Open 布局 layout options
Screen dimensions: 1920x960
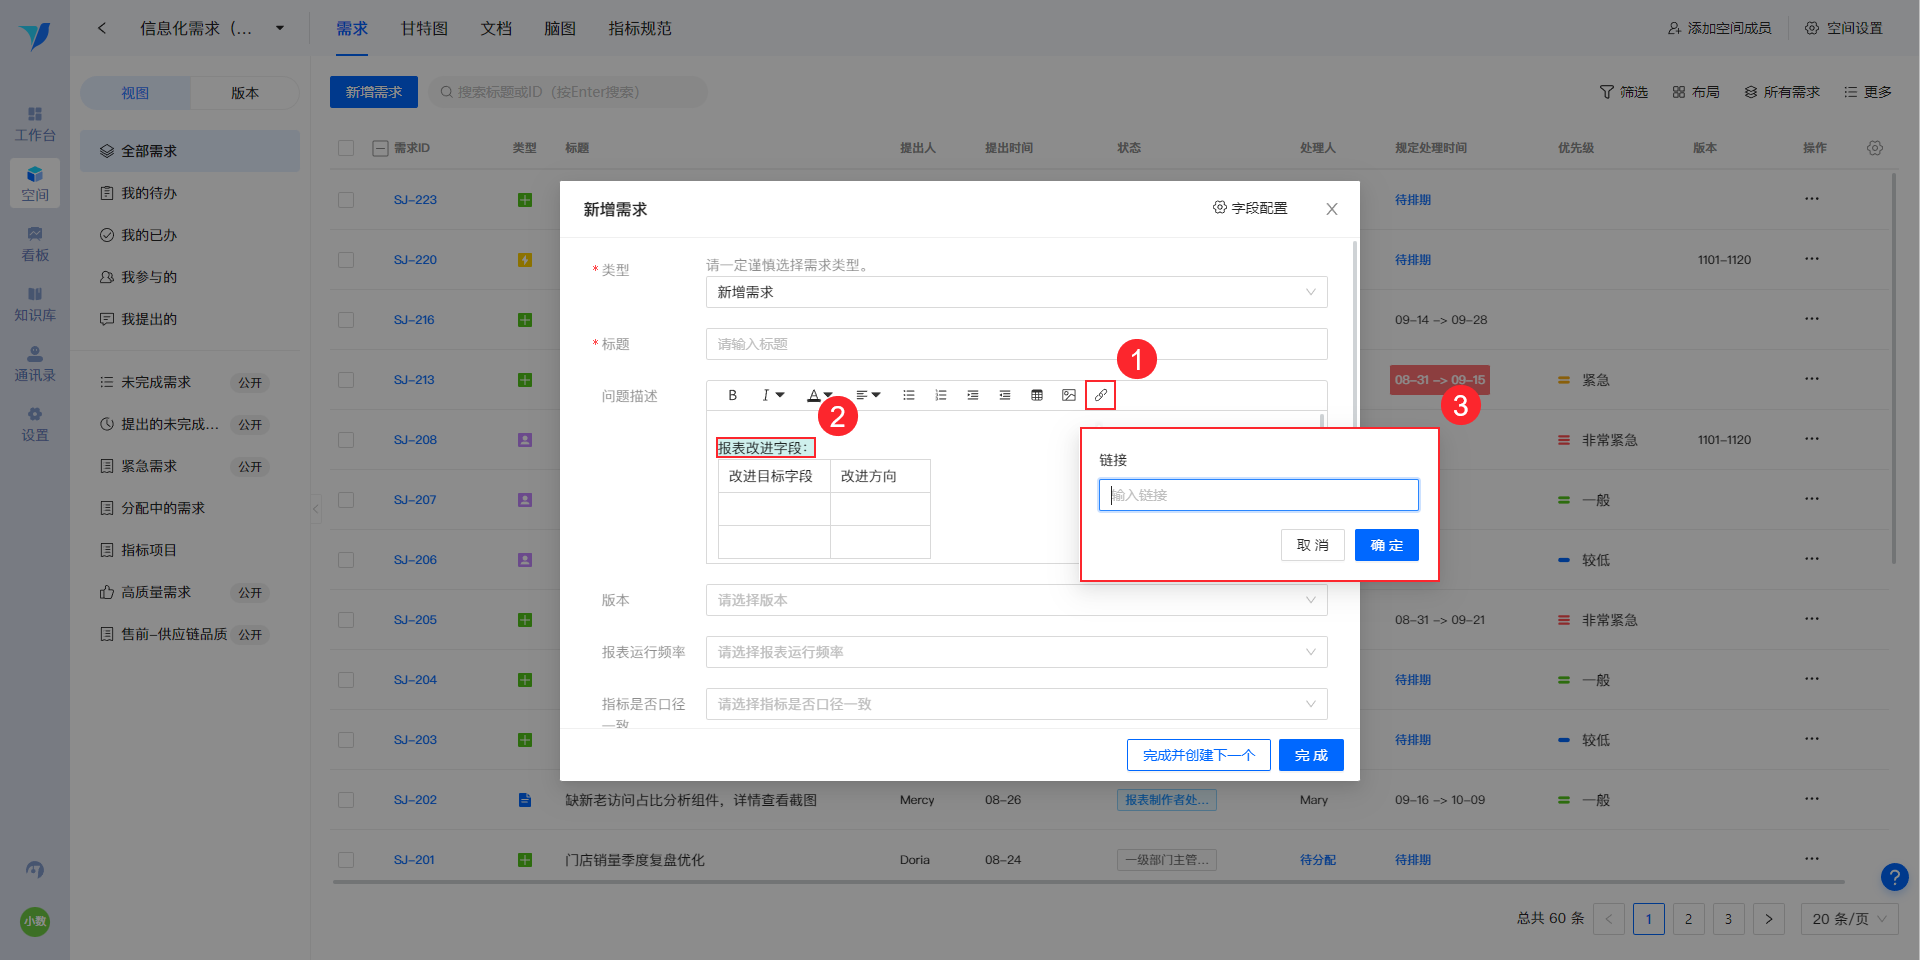(x=1696, y=92)
